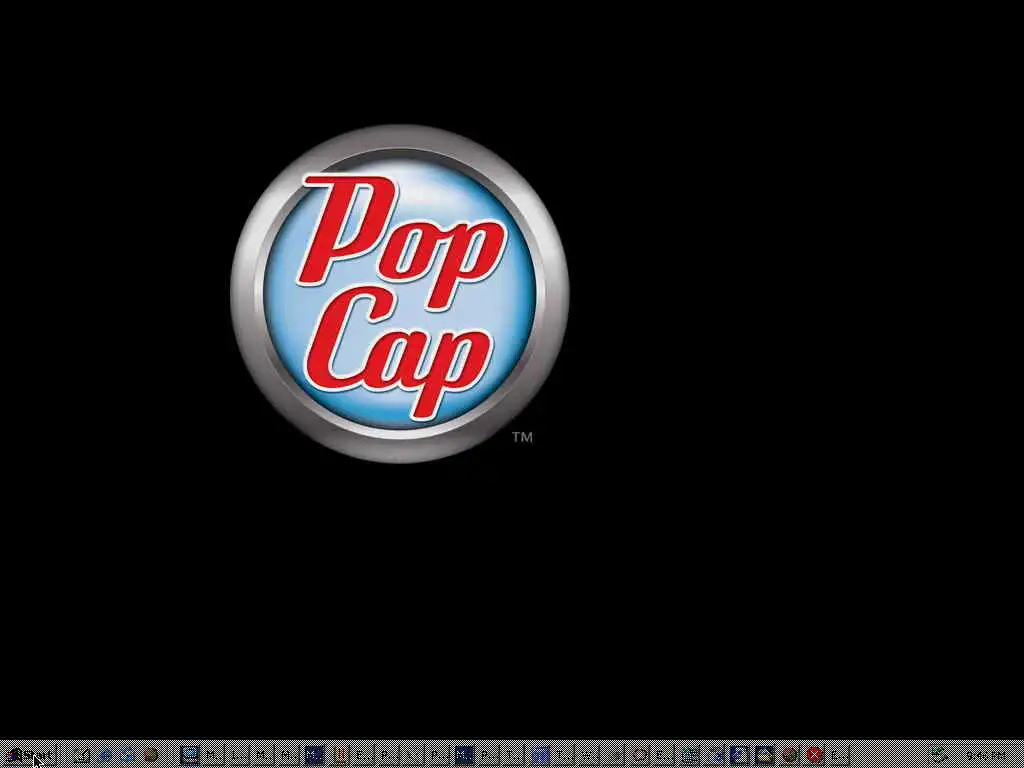Launch Internet Explorer from the Quick Launch bar

[x=104, y=756]
